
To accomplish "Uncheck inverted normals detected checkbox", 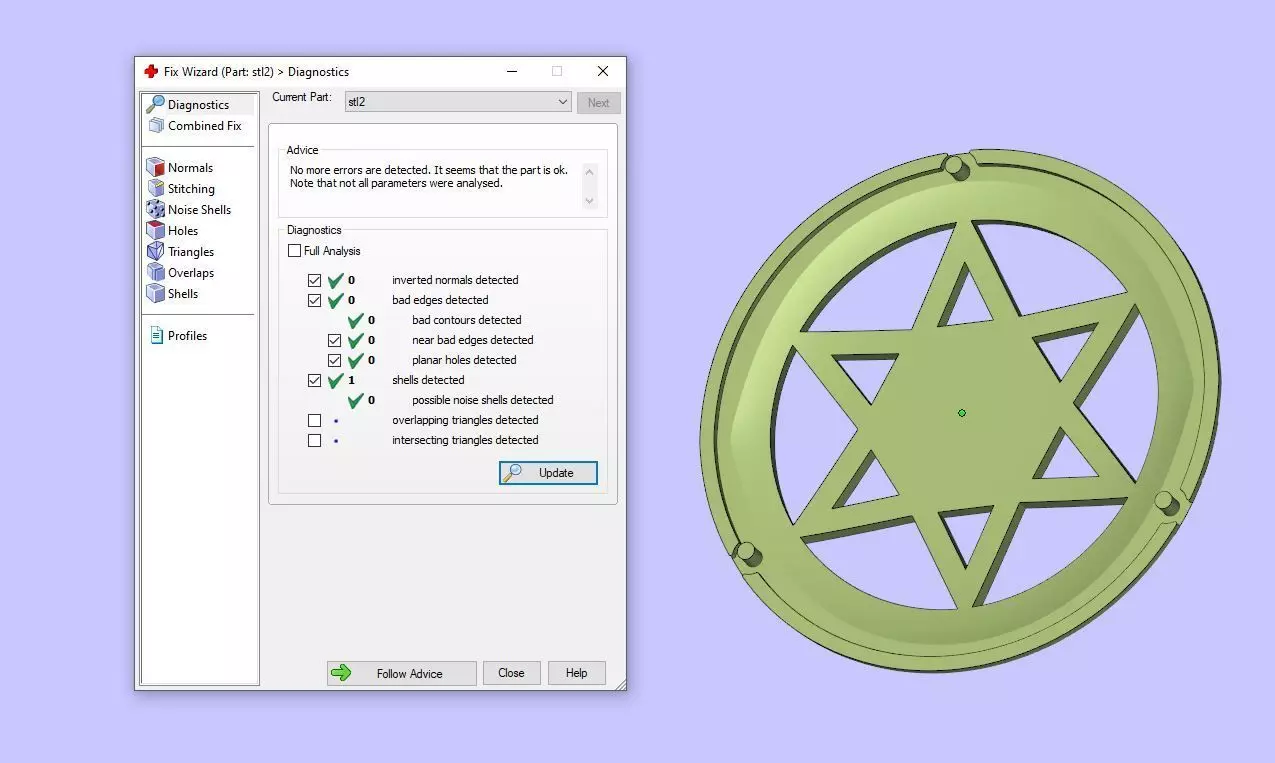I will (315, 281).
